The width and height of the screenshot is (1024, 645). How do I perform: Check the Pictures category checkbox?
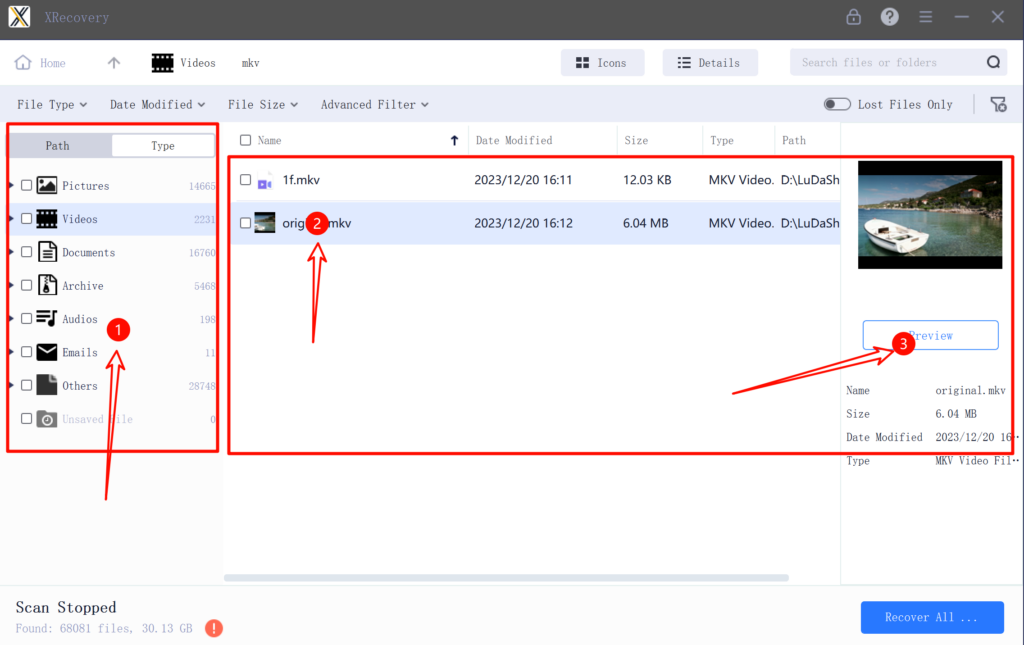(26, 185)
